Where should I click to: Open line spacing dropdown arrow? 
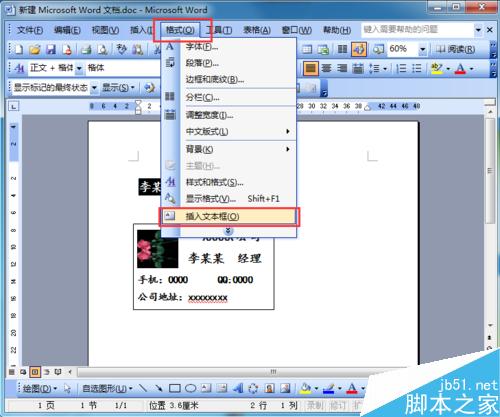click(385, 69)
